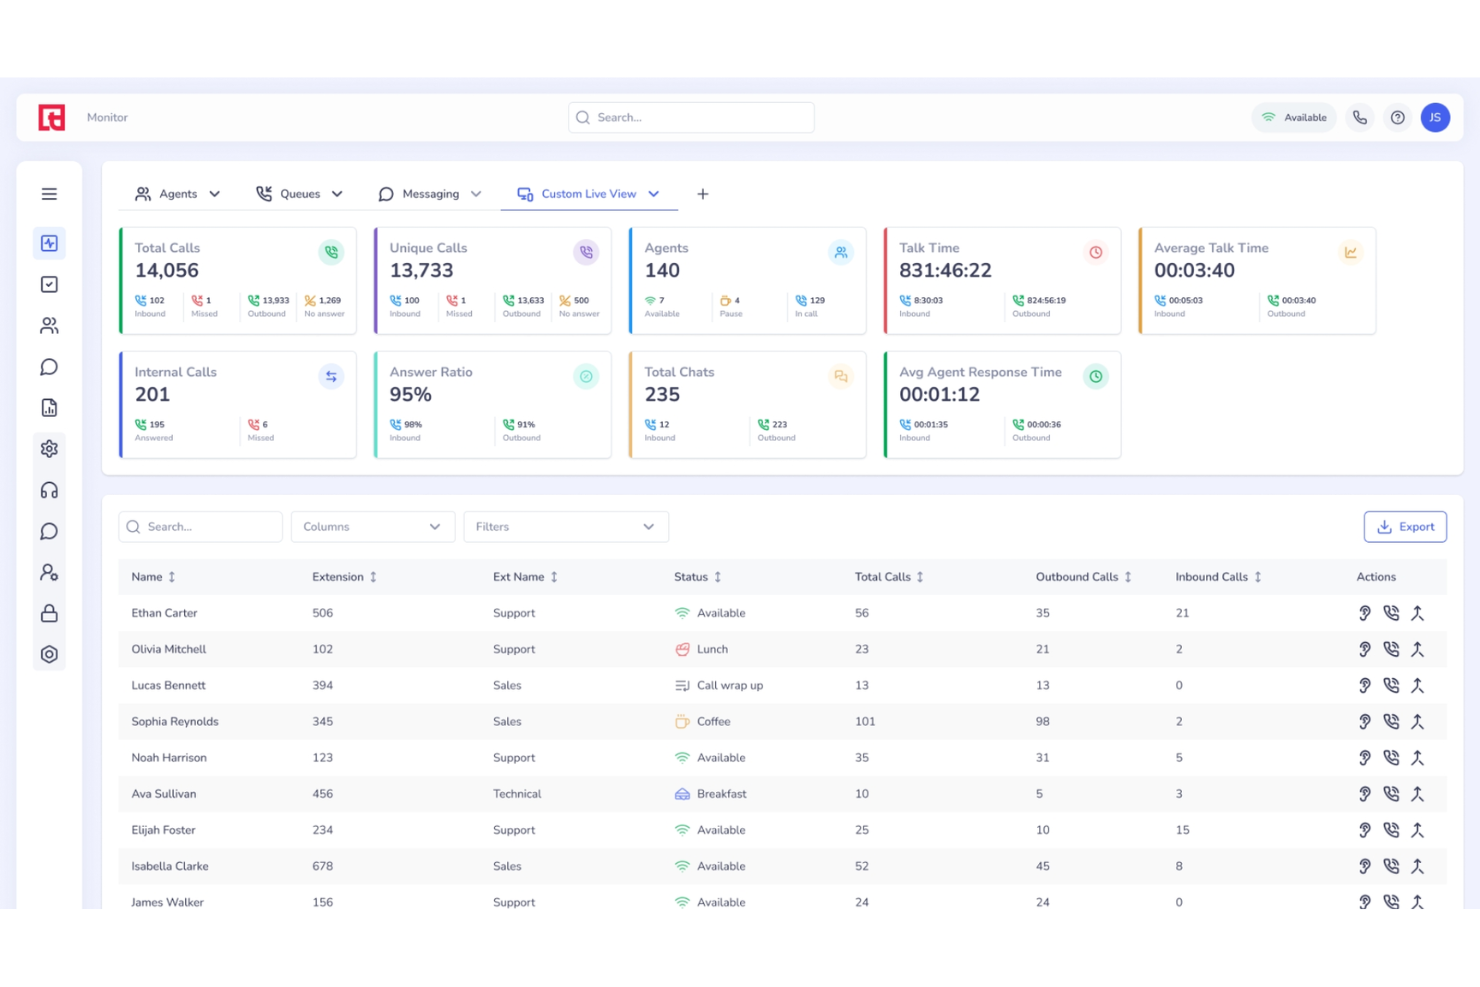Click the company logo in header

[52, 118]
